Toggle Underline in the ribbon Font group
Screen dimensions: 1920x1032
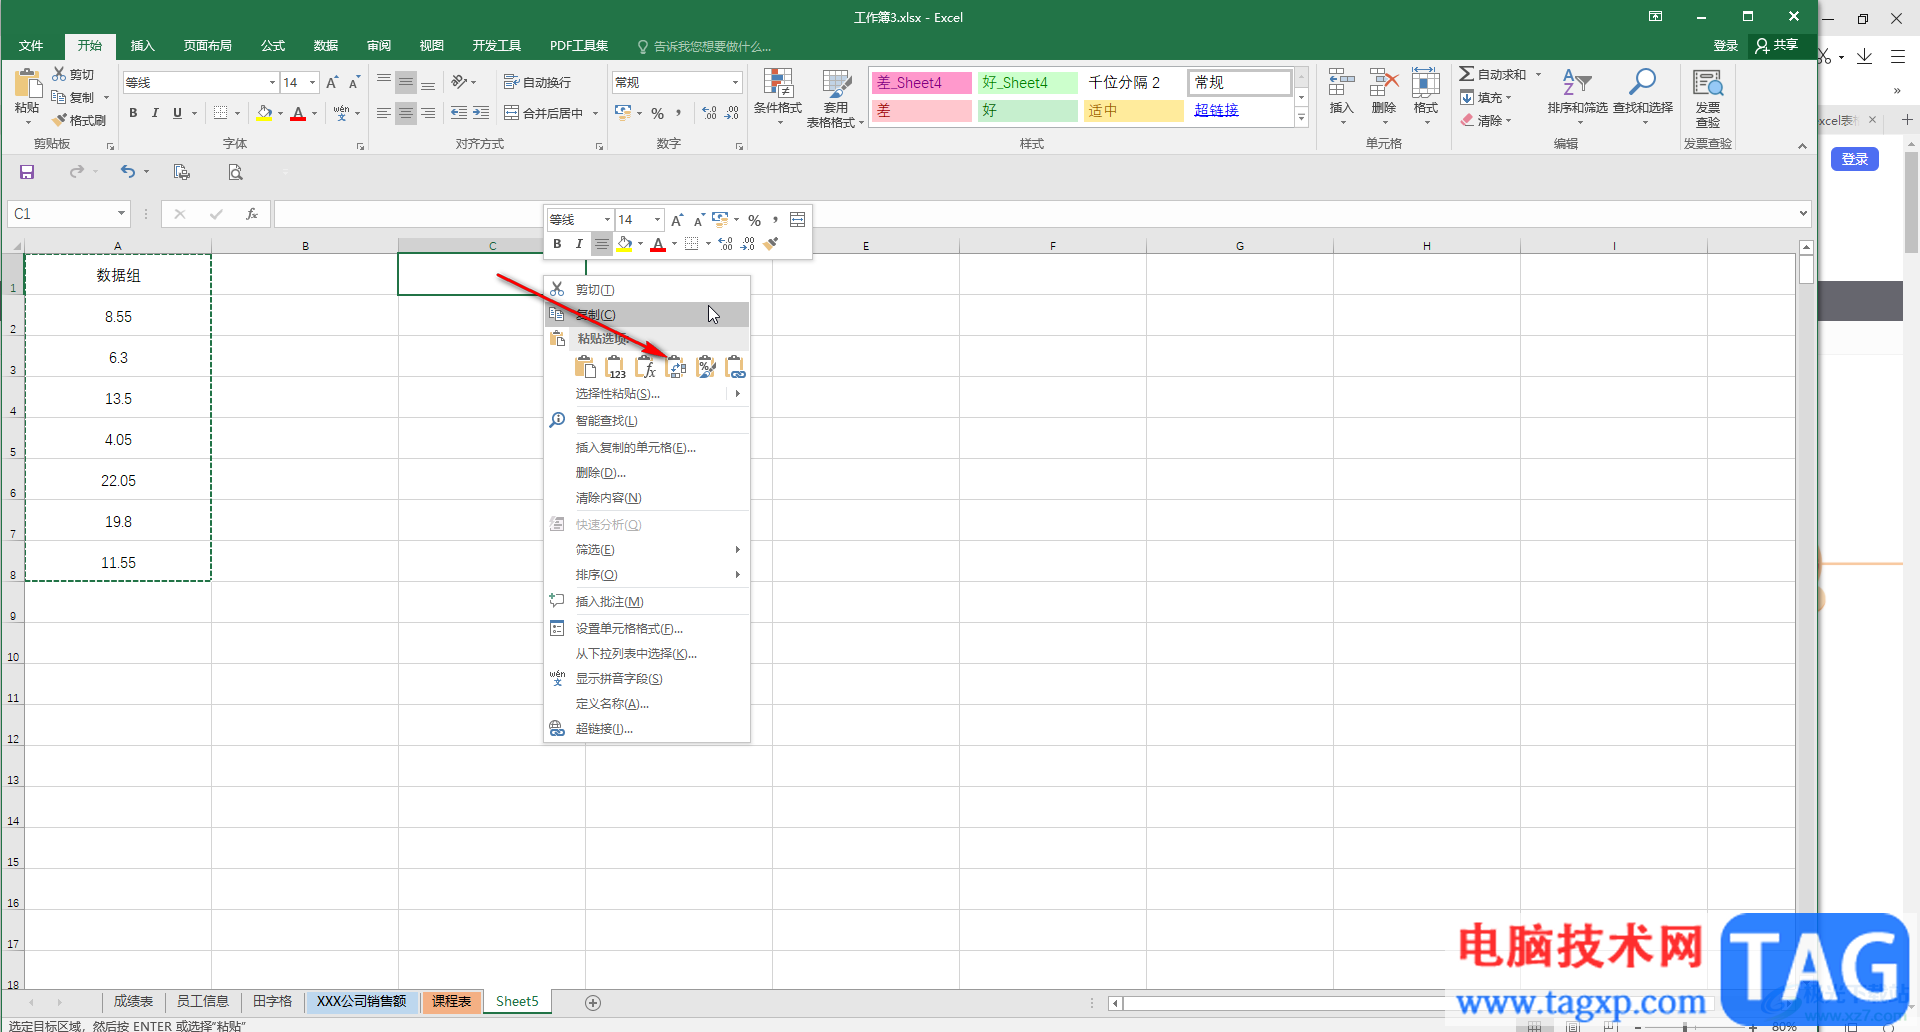177,113
